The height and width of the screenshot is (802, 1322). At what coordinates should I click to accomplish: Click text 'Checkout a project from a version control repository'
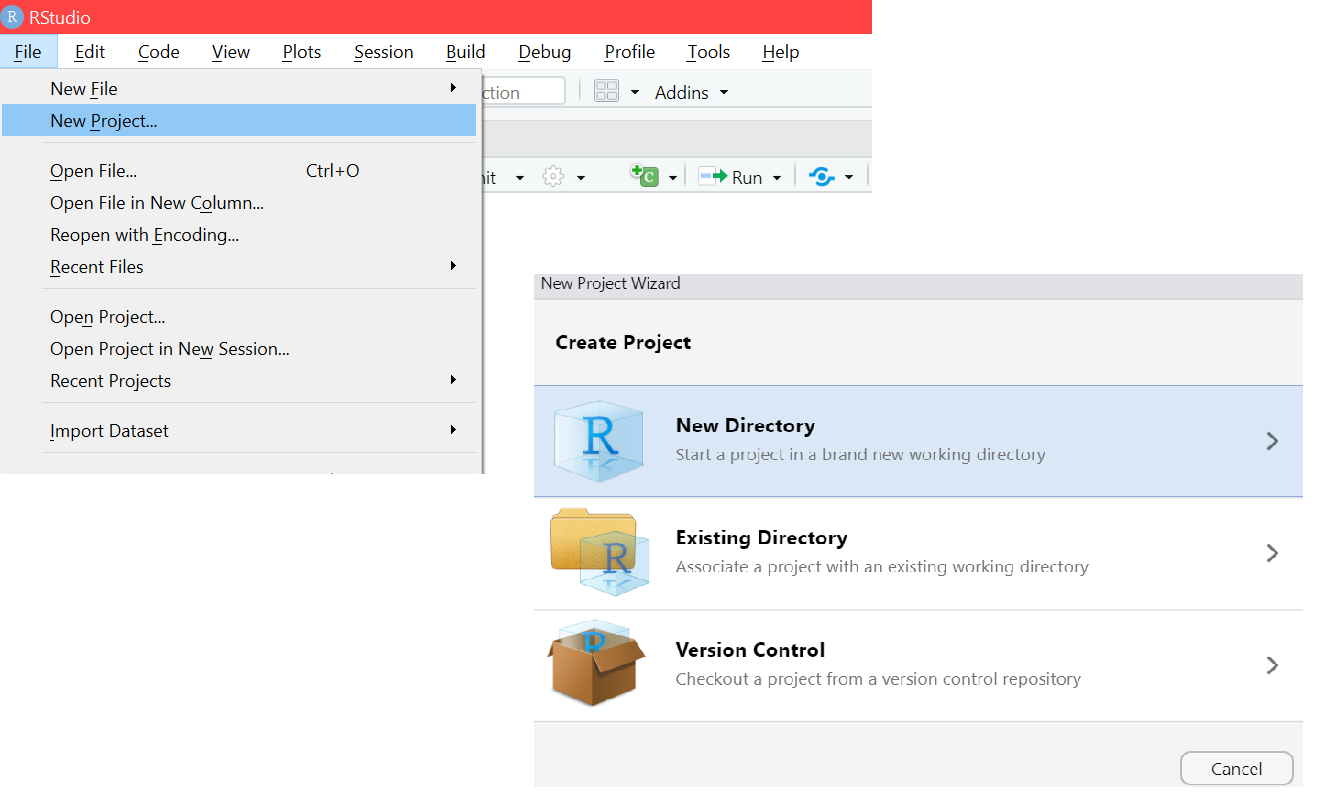click(x=878, y=679)
